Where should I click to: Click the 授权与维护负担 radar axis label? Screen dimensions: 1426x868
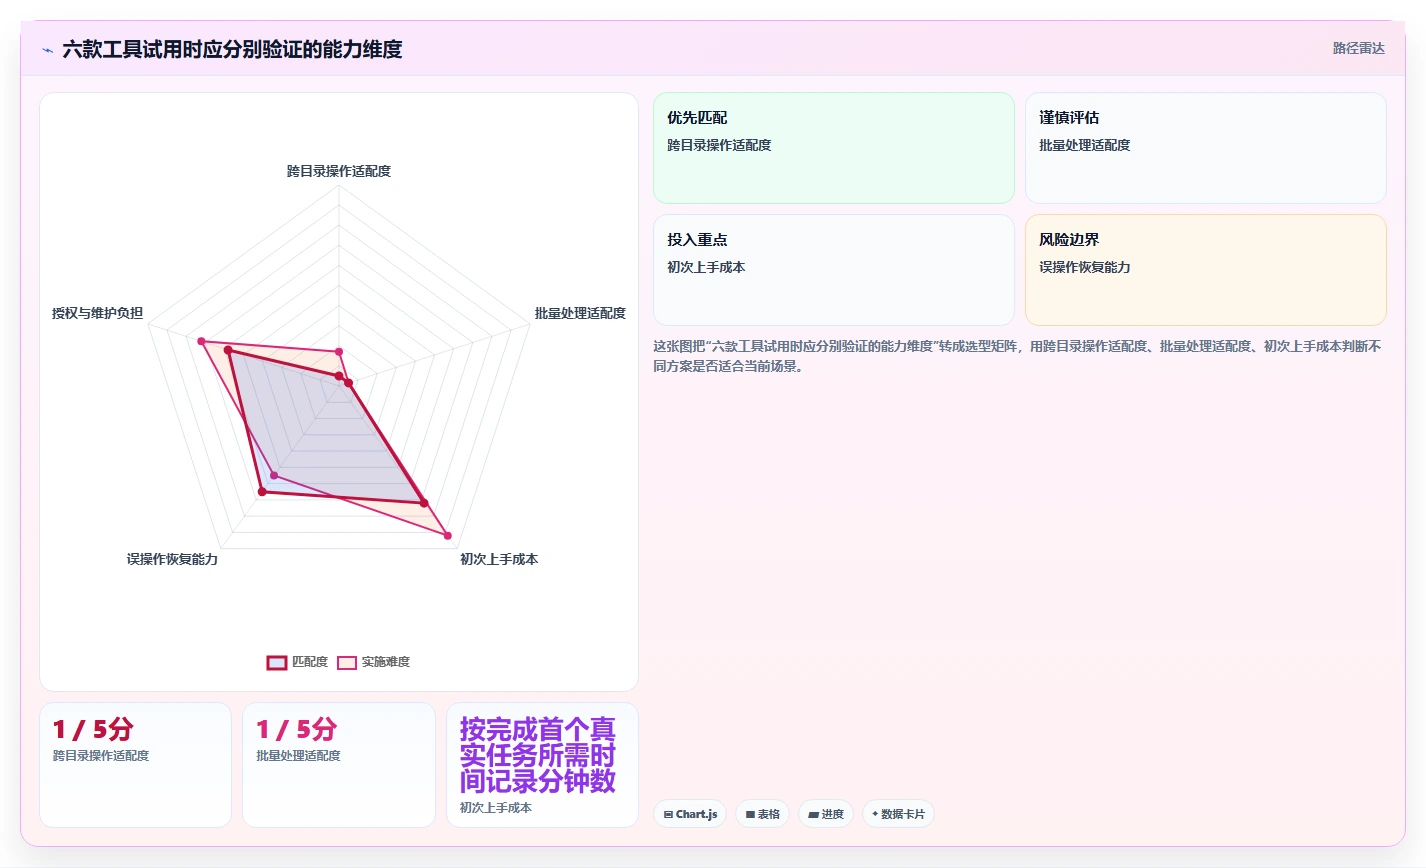[x=97, y=313]
